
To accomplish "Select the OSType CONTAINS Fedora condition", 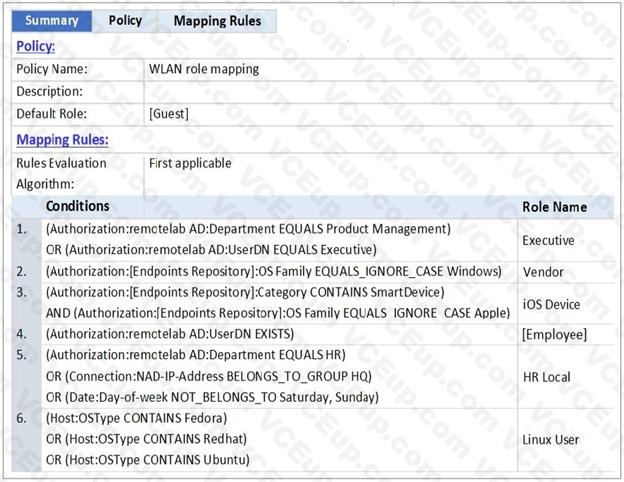I will click(x=136, y=418).
